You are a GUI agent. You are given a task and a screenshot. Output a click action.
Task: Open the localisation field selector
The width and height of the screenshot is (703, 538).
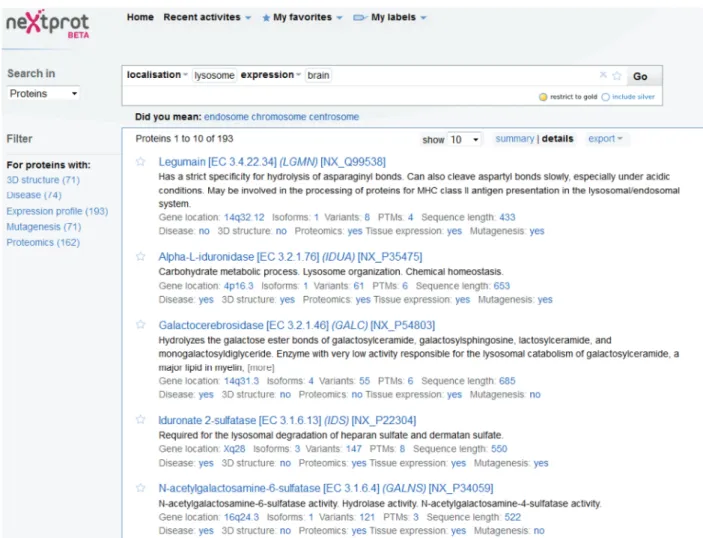pos(157,75)
